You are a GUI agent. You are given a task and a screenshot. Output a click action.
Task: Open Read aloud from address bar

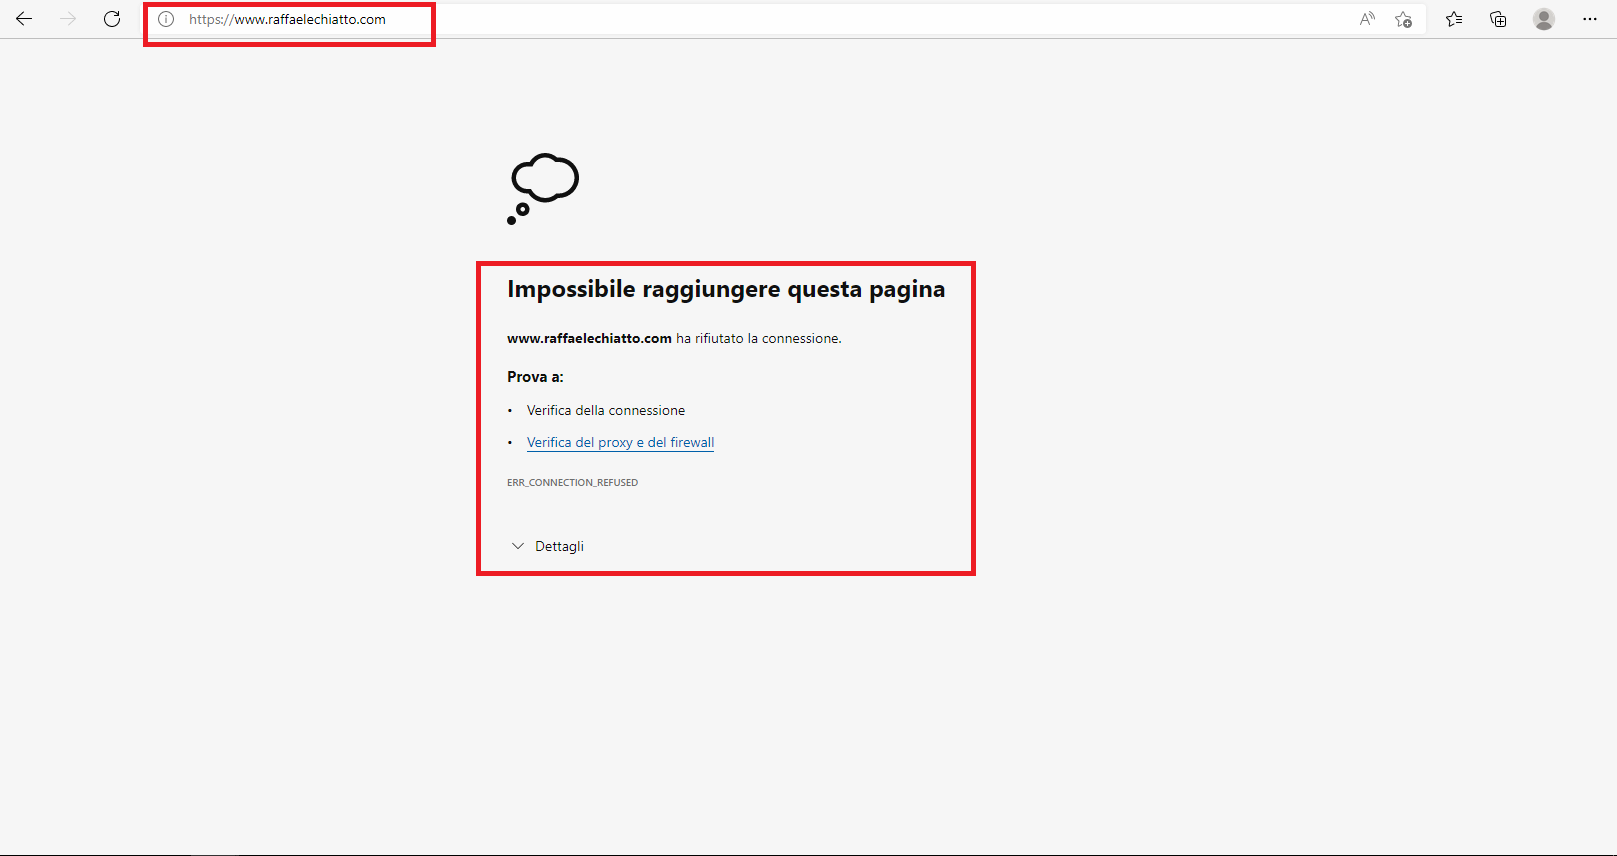pyautogui.click(x=1367, y=19)
